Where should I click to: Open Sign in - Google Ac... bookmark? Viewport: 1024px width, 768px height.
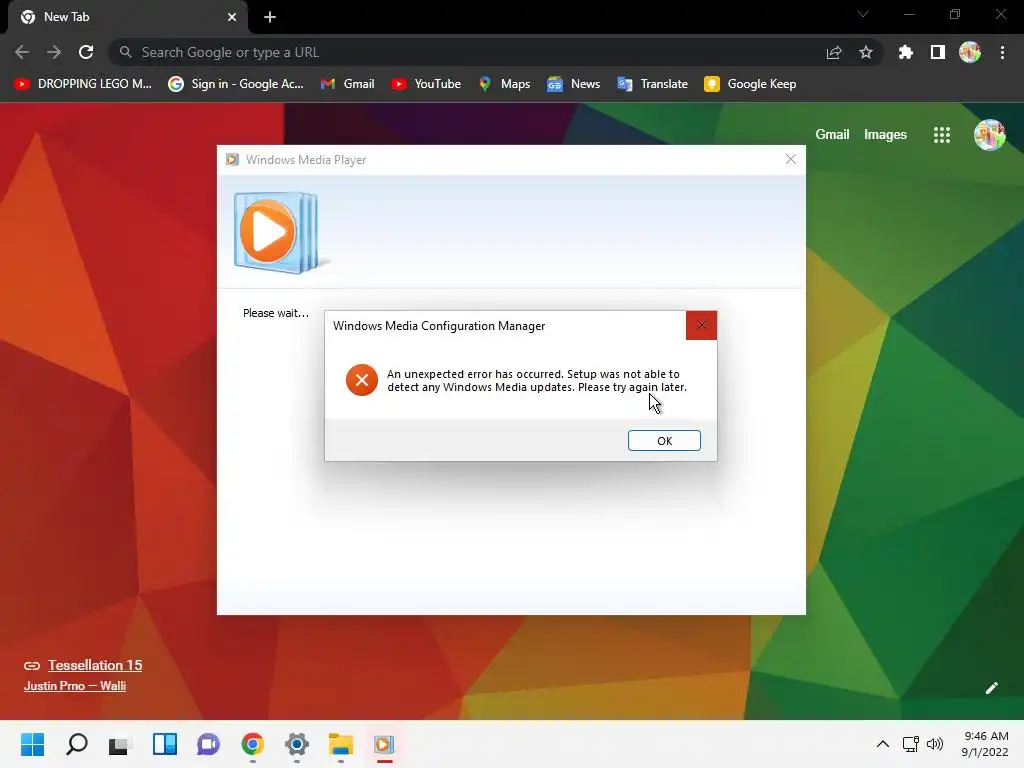[236, 84]
